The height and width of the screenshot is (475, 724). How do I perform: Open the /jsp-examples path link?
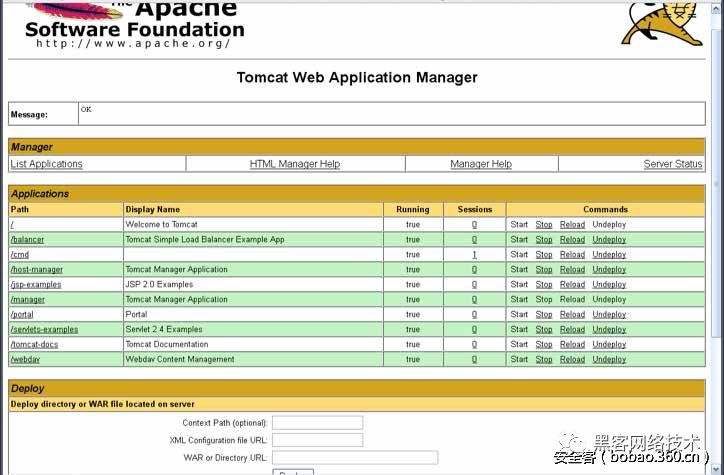[x=36, y=284]
